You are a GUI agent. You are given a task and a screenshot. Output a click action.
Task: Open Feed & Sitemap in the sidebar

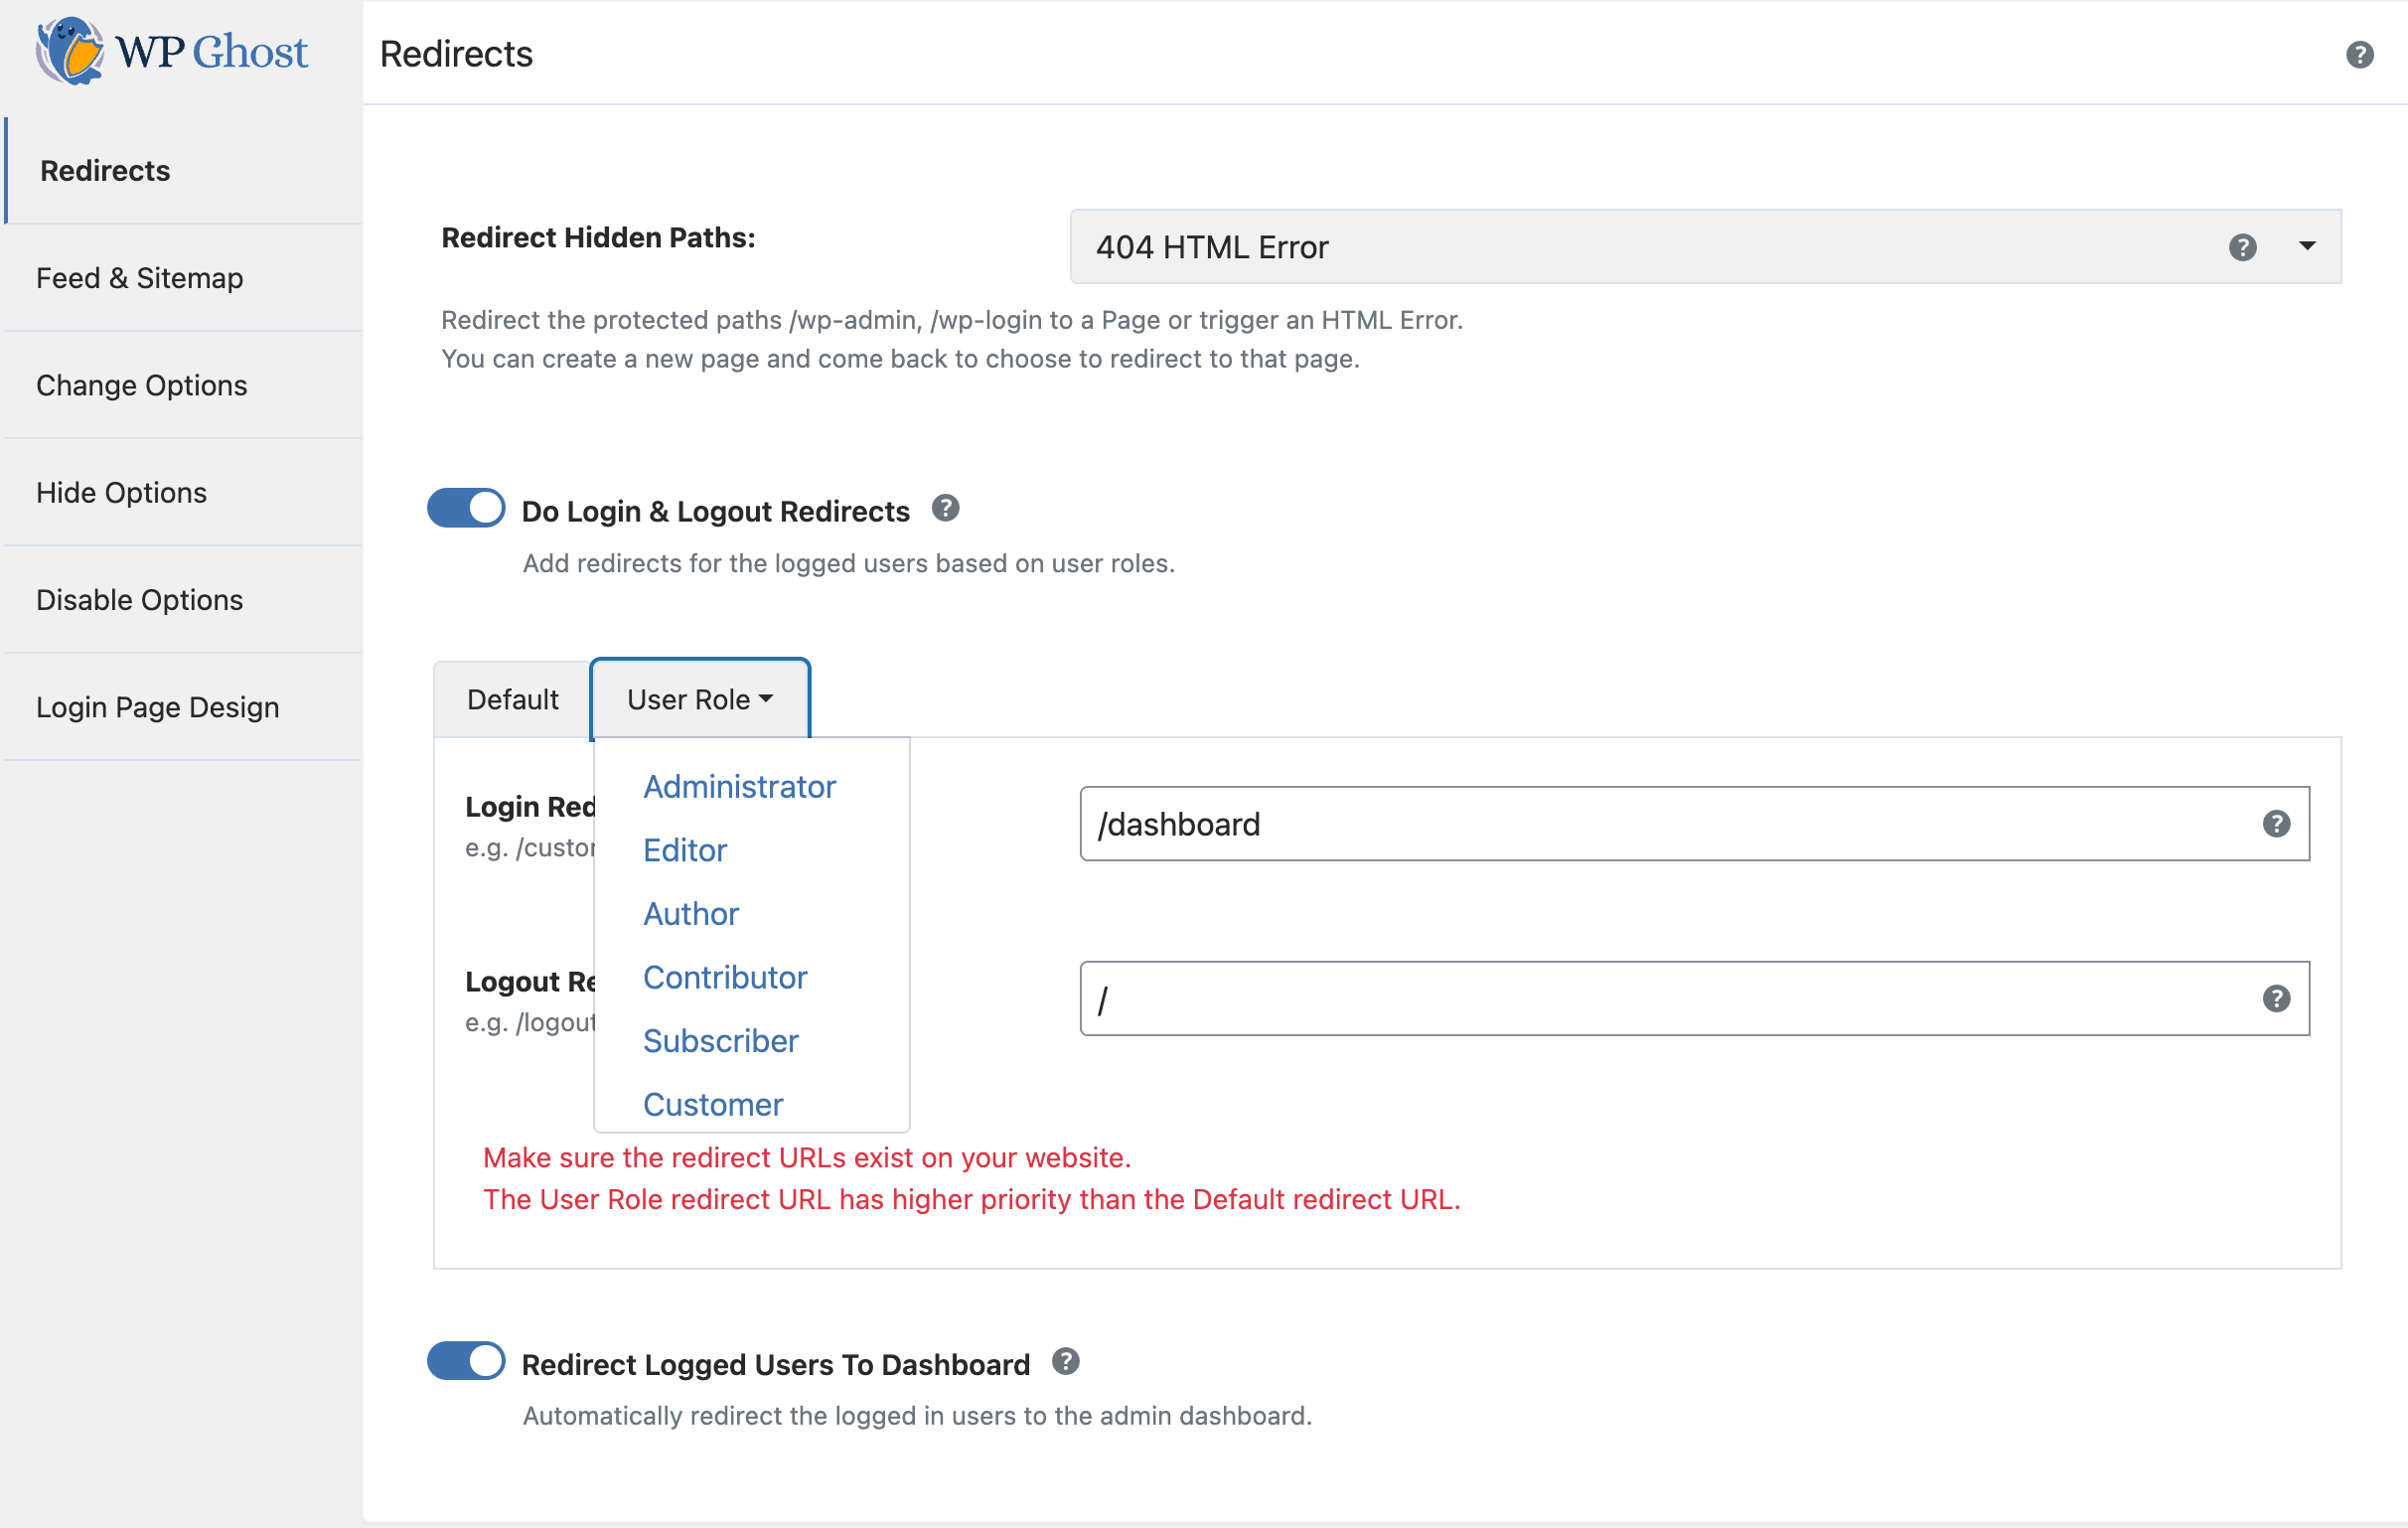point(140,278)
